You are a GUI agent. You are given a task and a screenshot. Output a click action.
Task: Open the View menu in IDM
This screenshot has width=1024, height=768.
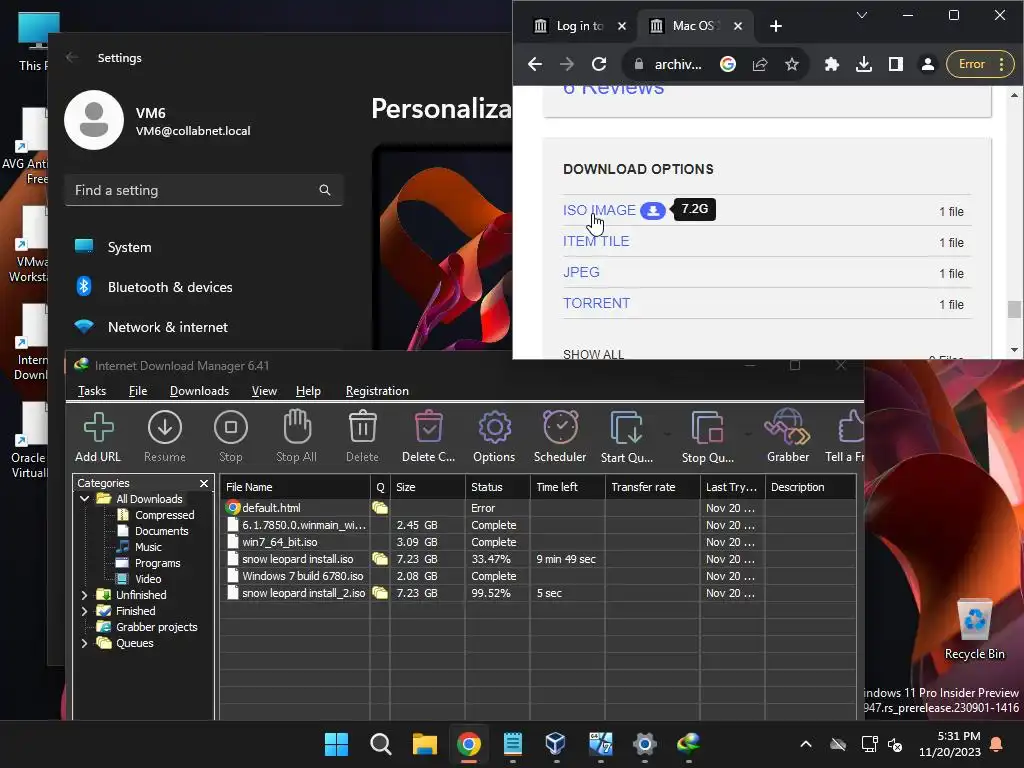click(x=264, y=391)
